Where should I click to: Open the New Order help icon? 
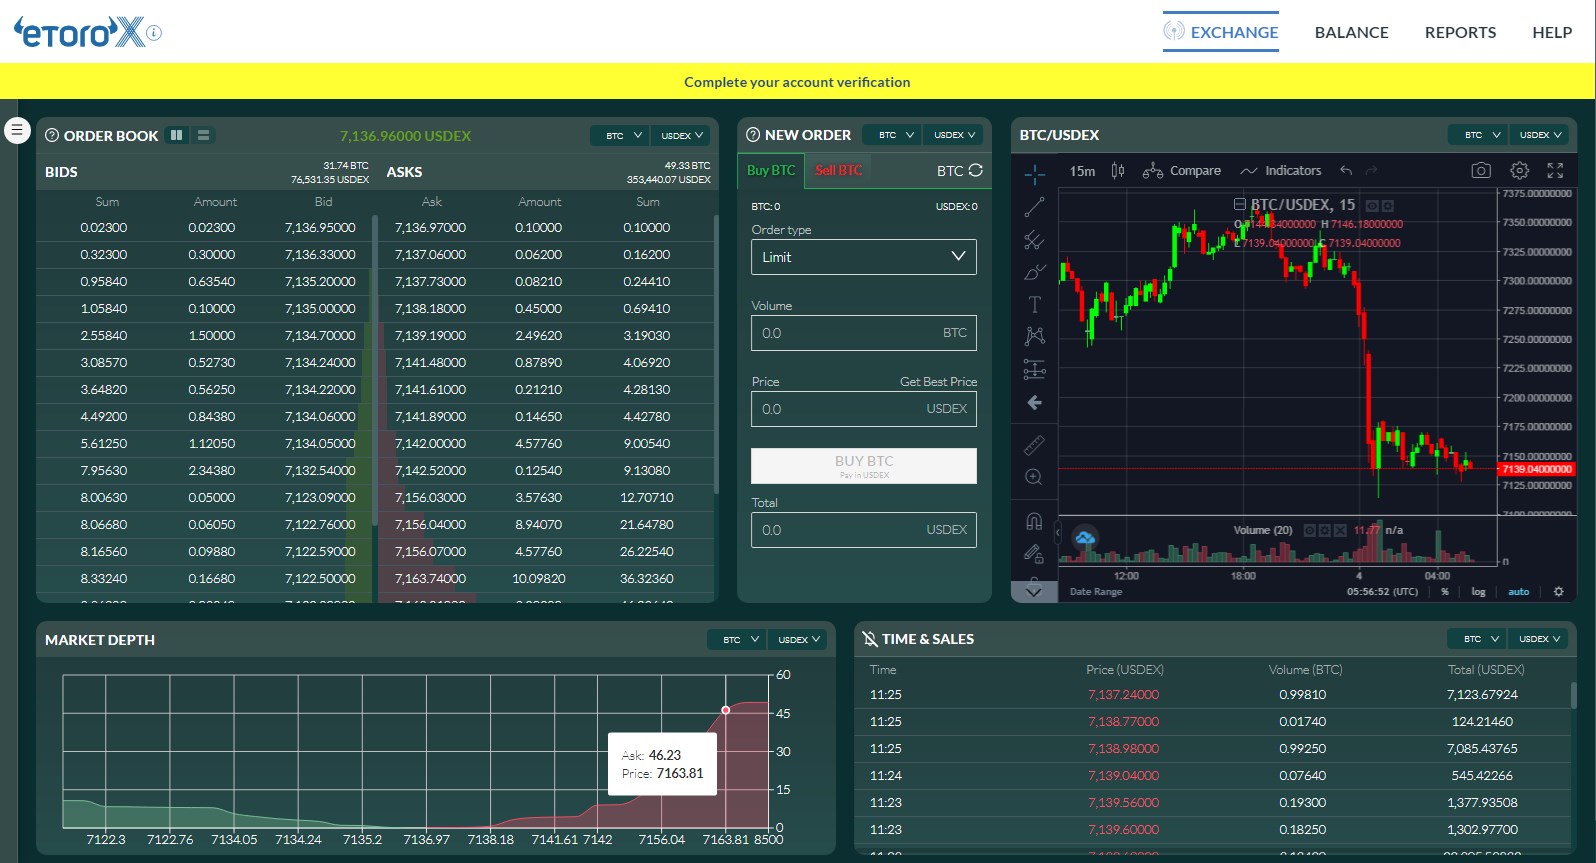[x=753, y=135]
